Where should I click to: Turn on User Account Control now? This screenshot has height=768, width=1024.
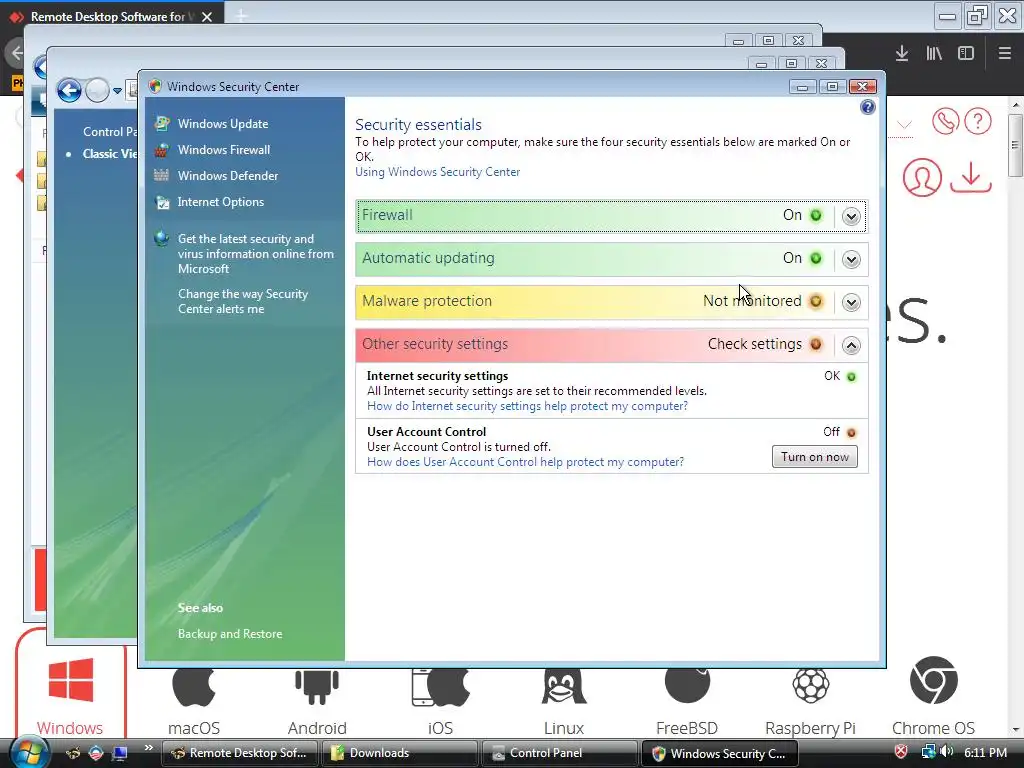click(x=814, y=456)
